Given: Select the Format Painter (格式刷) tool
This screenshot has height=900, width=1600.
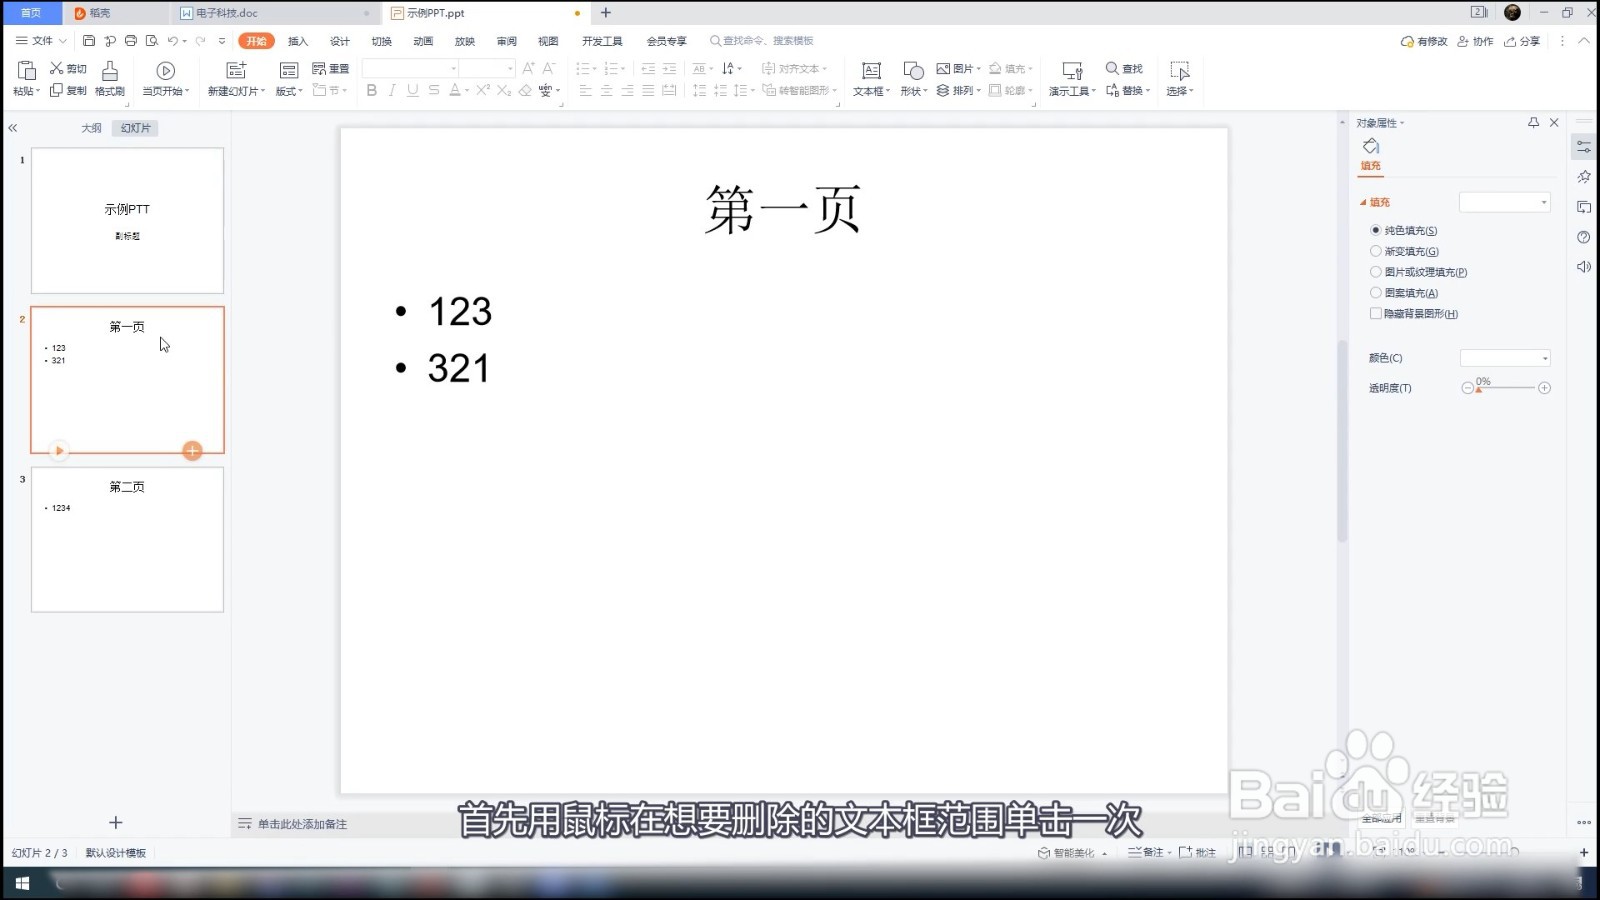Looking at the screenshot, I should [110, 80].
